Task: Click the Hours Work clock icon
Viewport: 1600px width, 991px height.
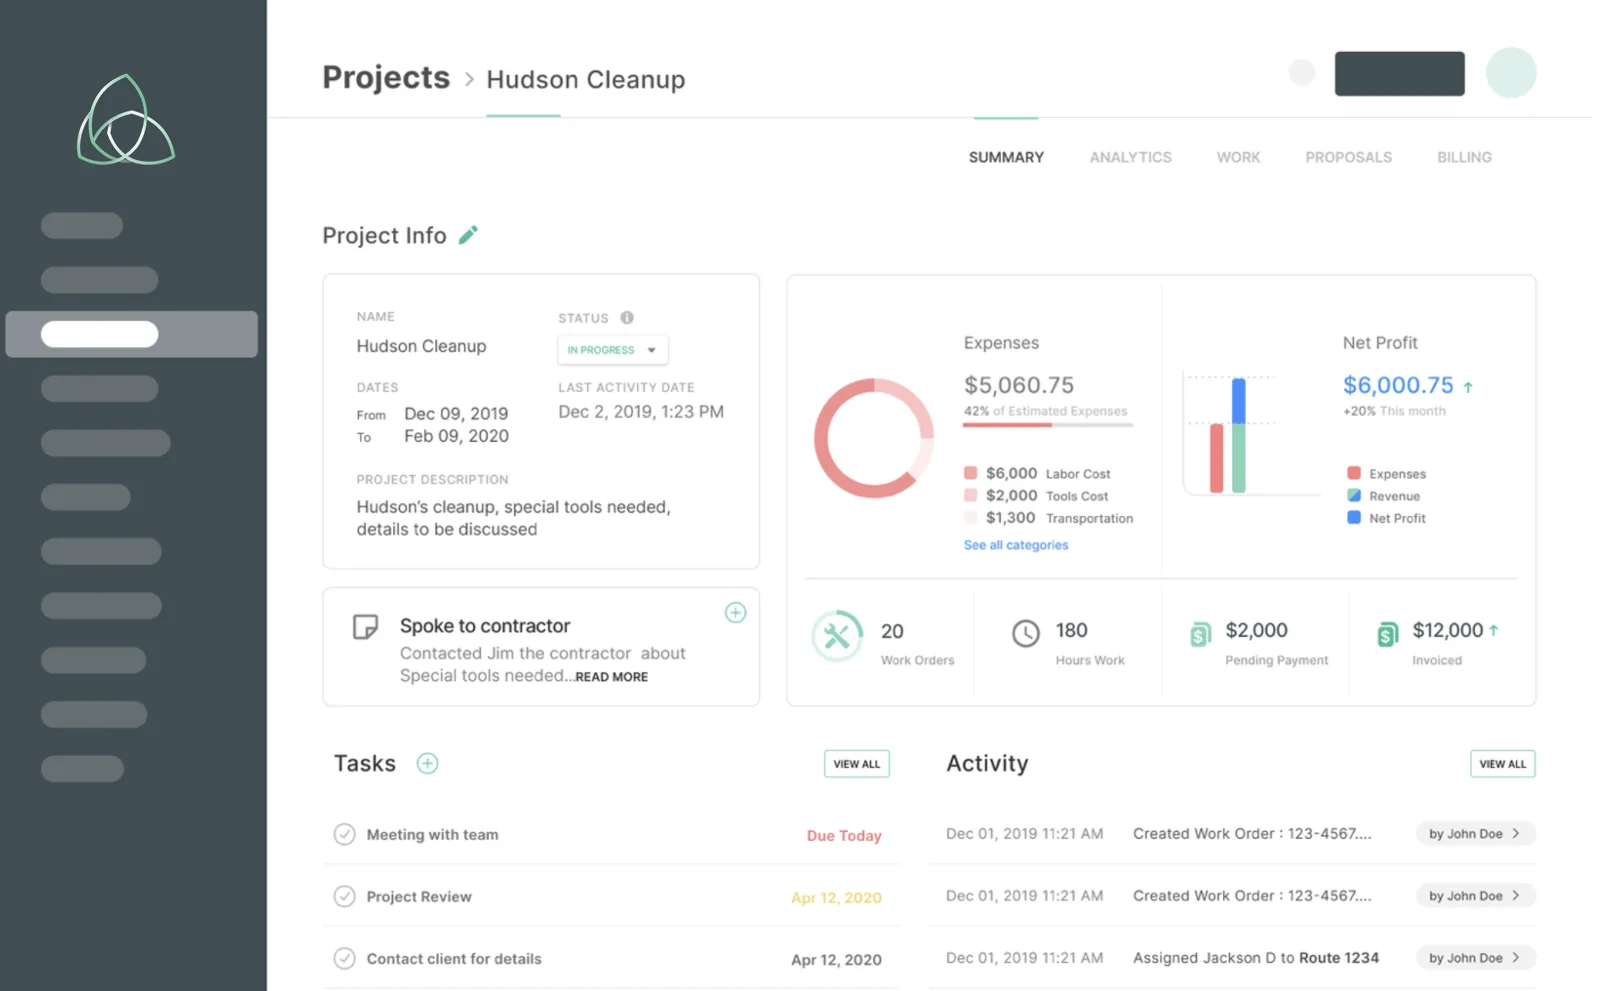Action: tap(1026, 633)
